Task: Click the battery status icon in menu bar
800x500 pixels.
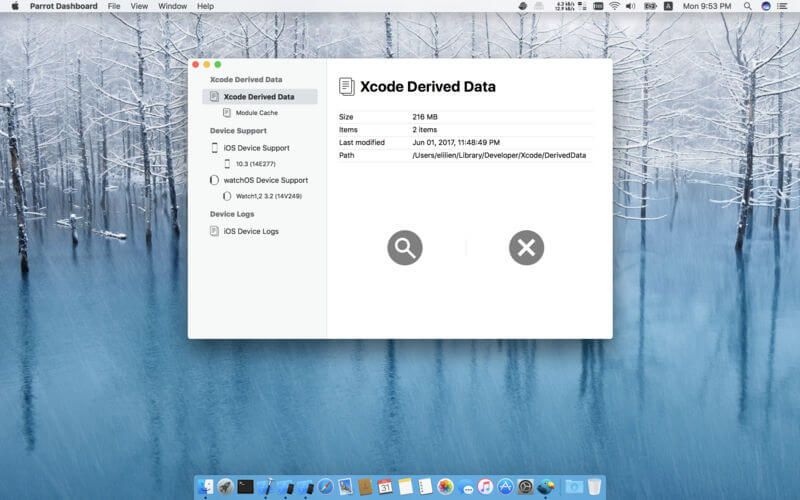Action: (x=650, y=6)
